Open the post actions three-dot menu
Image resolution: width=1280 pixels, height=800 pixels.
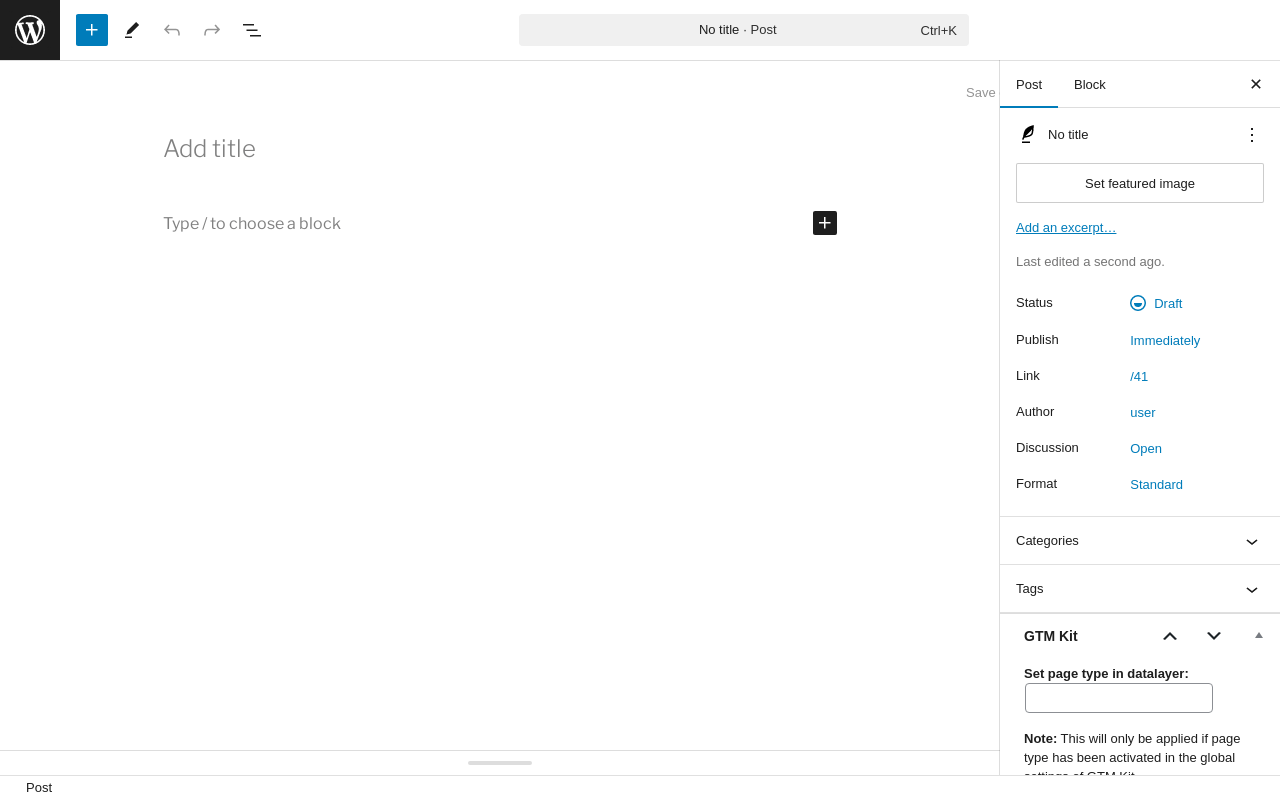pyautogui.click(x=1252, y=135)
